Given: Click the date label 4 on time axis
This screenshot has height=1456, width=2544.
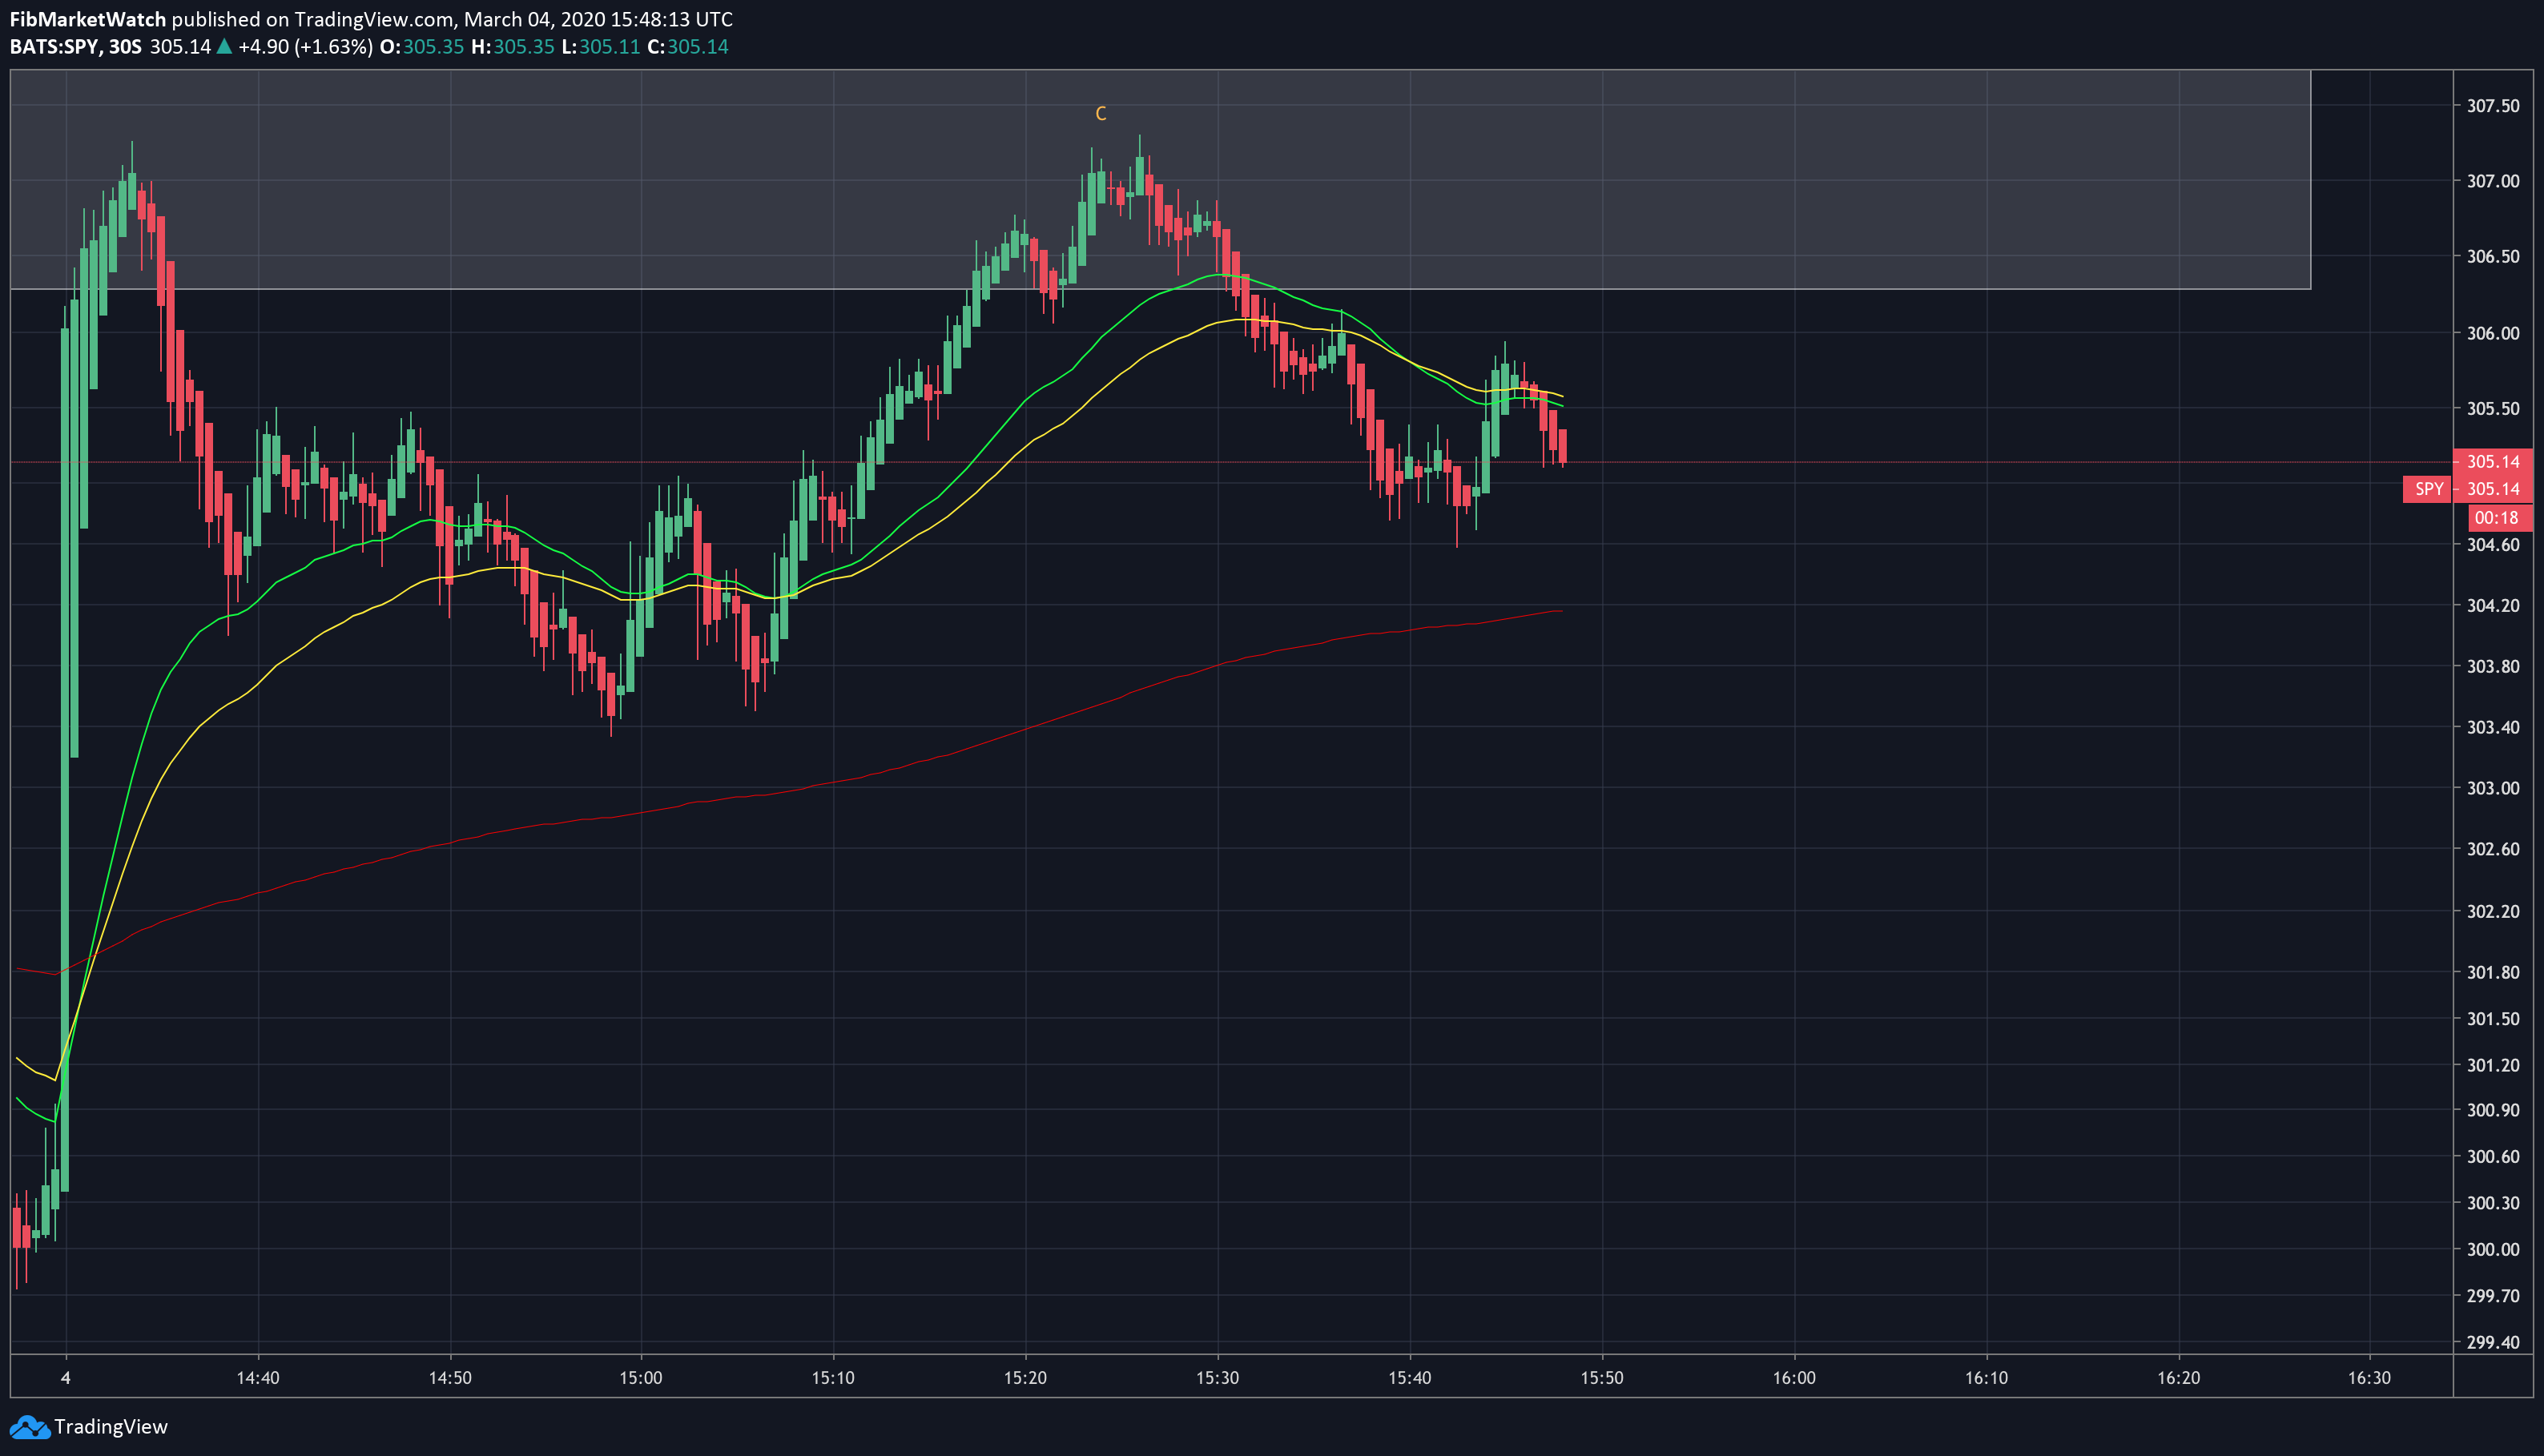Looking at the screenshot, I should (x=66, y=1378).
